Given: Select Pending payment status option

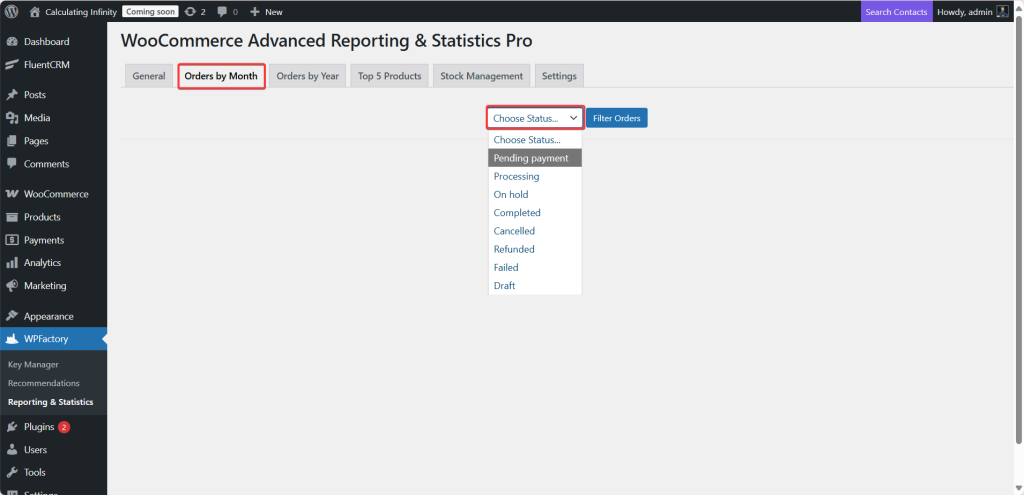Looking at the screenshot, I should pos(535,158).
